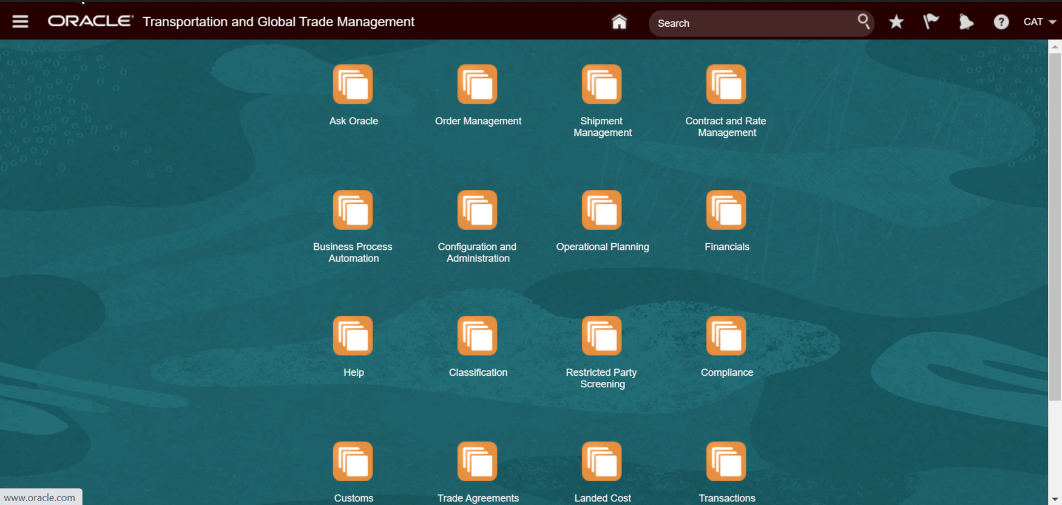This screenshot has height=505, width=1062.
Task: Click Contract and Rate Management label
Action: coord(726,127)
